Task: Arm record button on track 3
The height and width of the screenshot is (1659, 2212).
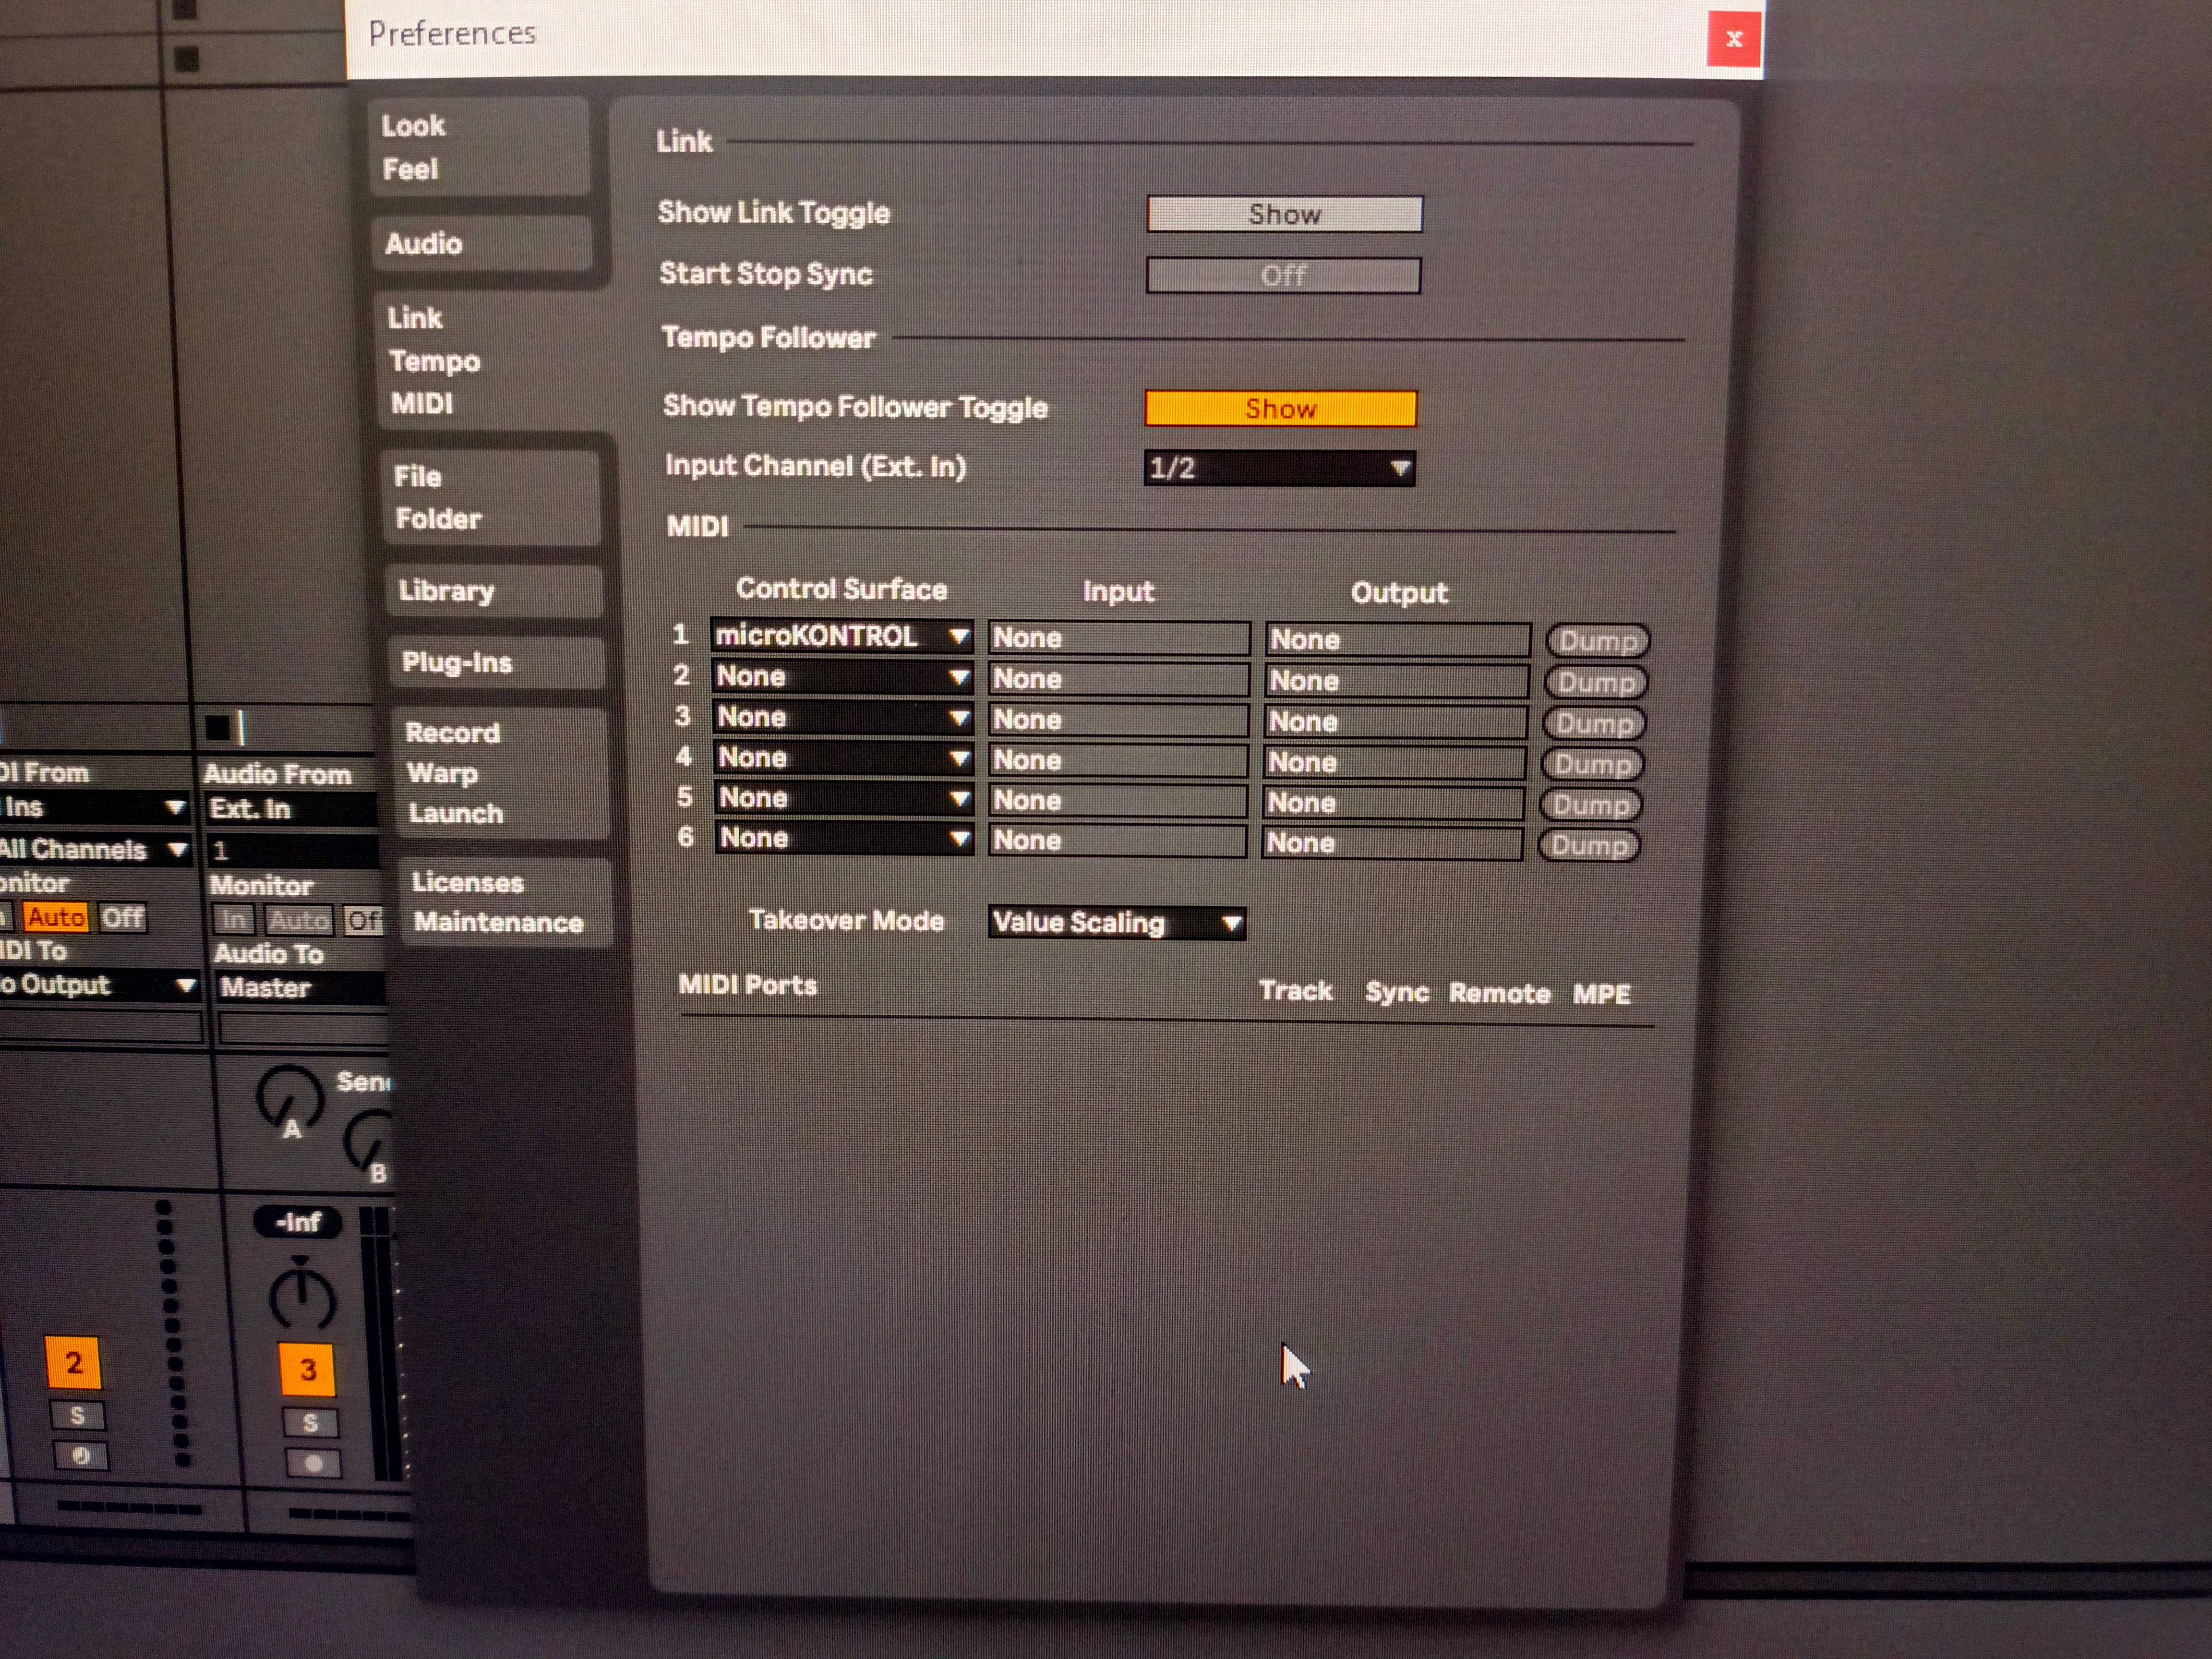Action: pyautogui.click(x=313, y=1464)
